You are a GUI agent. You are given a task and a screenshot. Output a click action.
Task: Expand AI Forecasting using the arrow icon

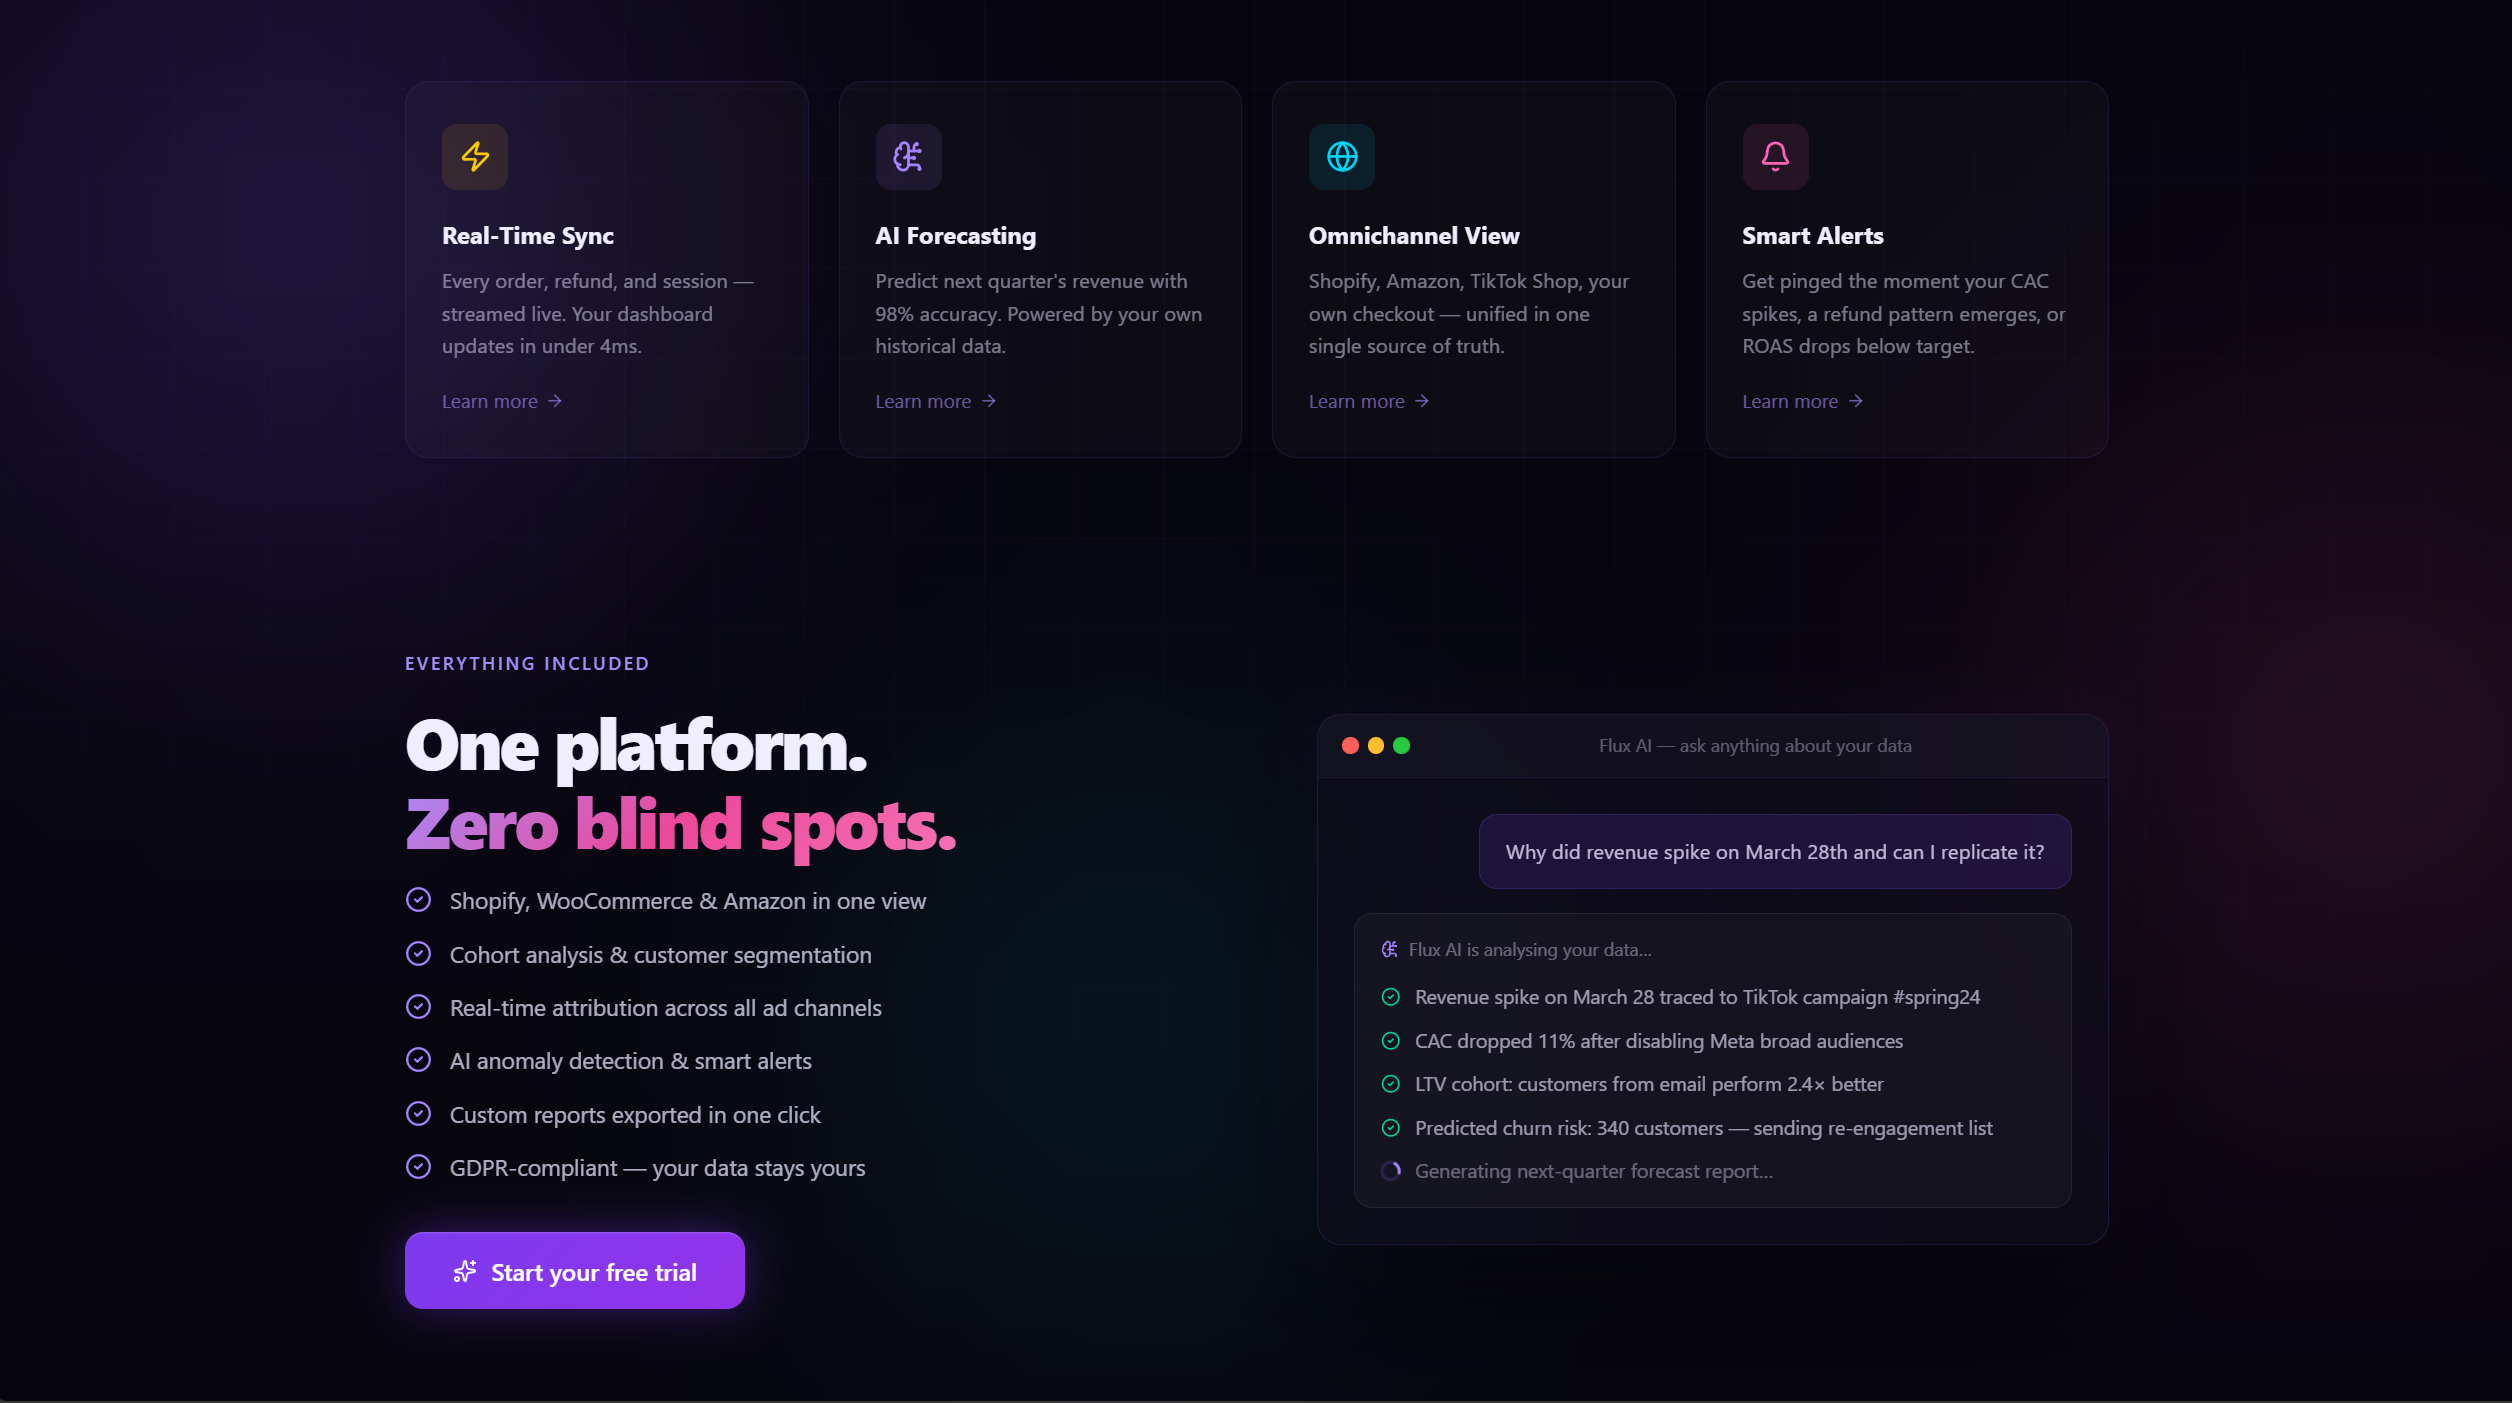tap(988, 401)
